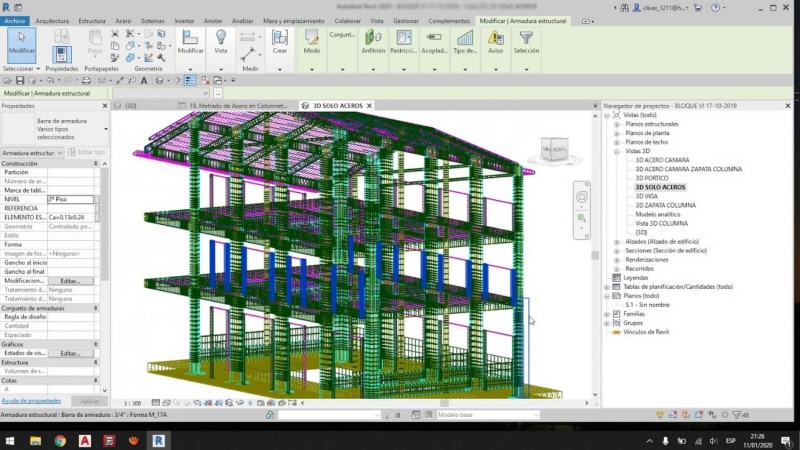
Task: Close the Propiedades panel
Action: point(105,106)
